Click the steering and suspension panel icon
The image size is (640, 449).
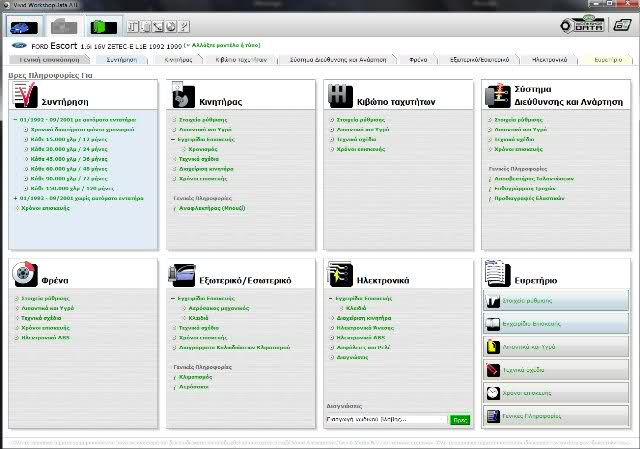tap(496, 96)
